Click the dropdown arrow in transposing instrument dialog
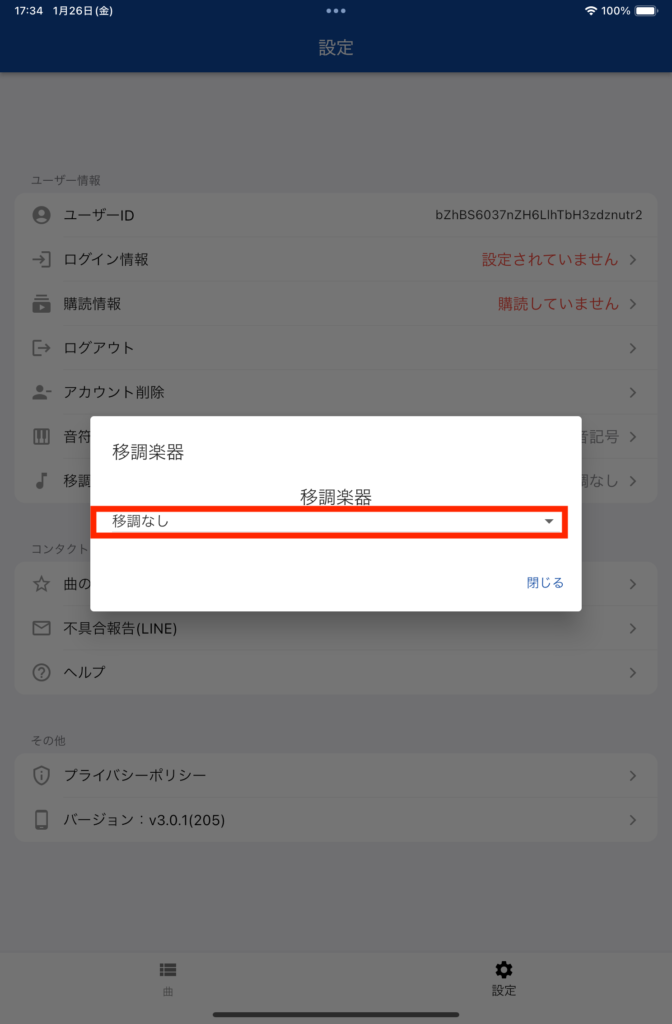The width and height of the screenshot is (672, 1024). click(x=549, y=521)
